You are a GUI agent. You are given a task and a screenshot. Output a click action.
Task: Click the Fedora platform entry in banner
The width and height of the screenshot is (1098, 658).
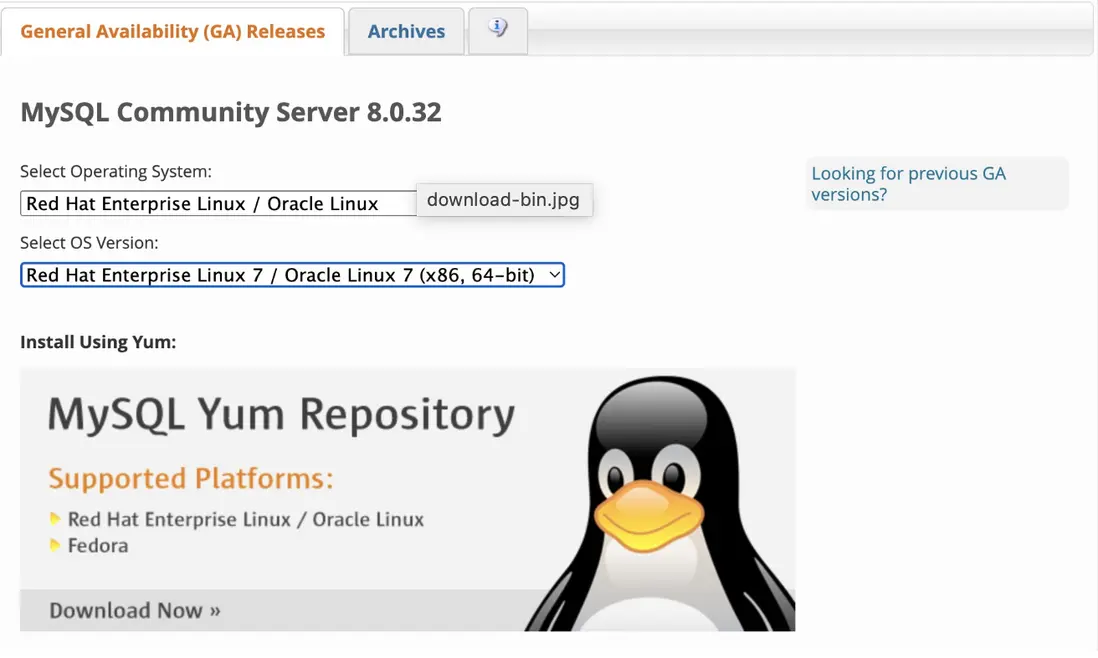tap(98, 546)
